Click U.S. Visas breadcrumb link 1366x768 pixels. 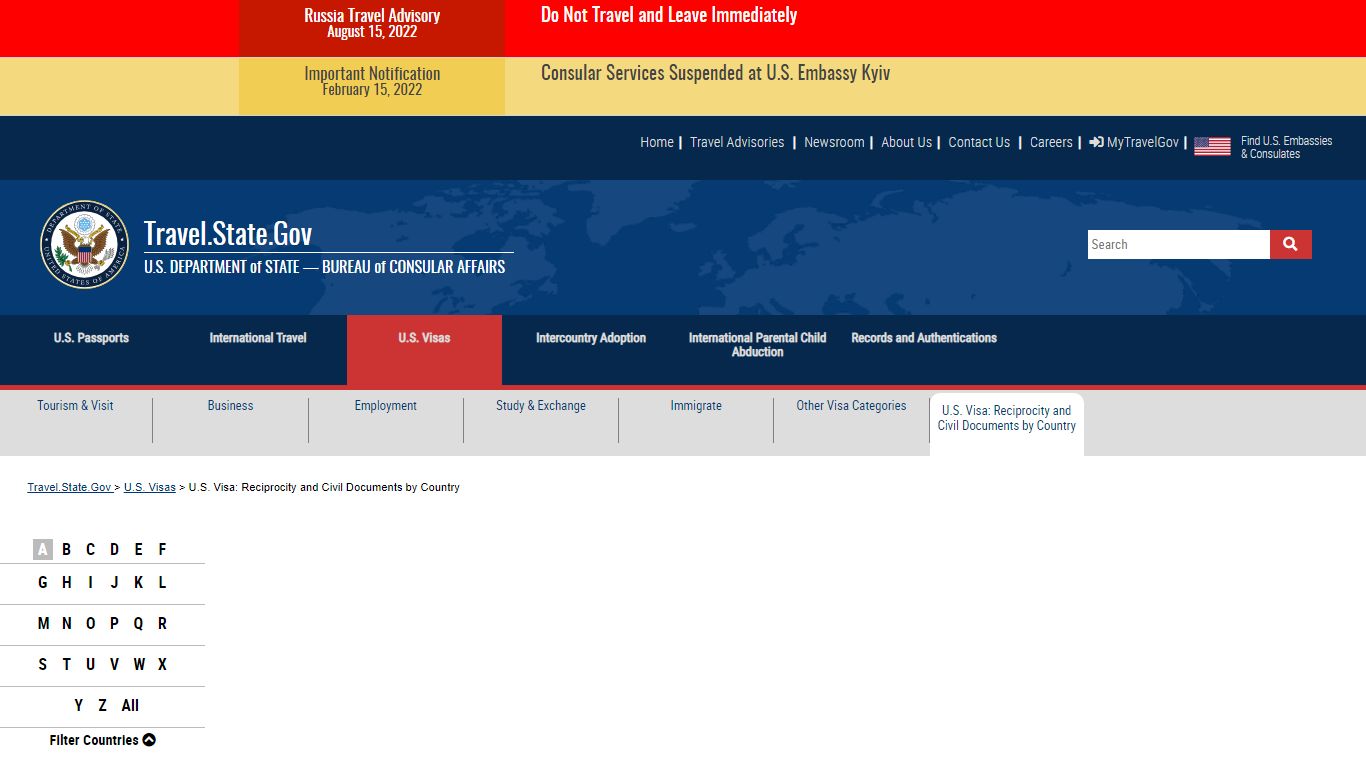(x=150, y=487)
